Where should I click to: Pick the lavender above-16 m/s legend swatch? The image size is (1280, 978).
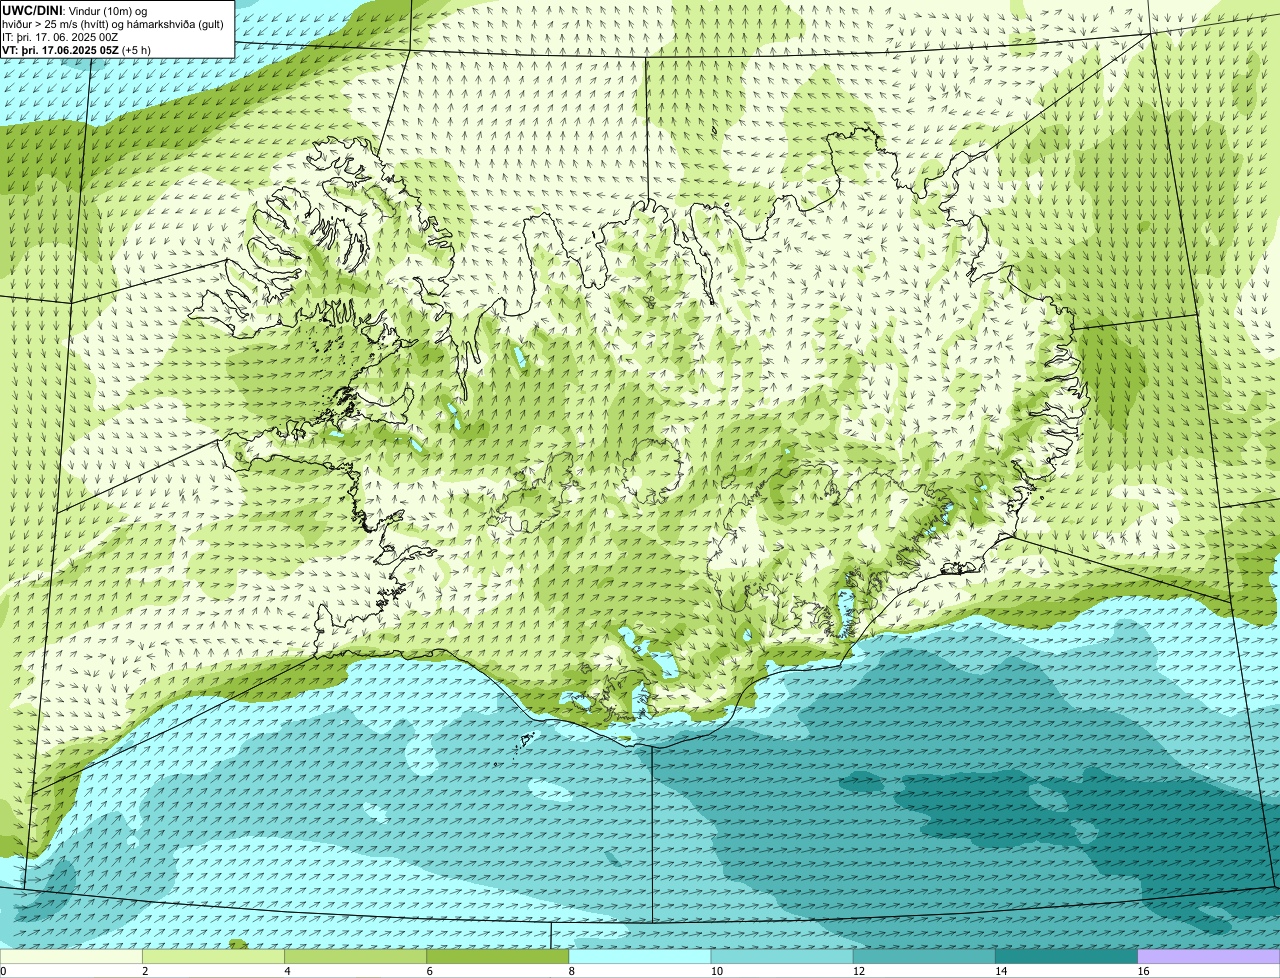pyautogui.click(x=1209, y=957)
